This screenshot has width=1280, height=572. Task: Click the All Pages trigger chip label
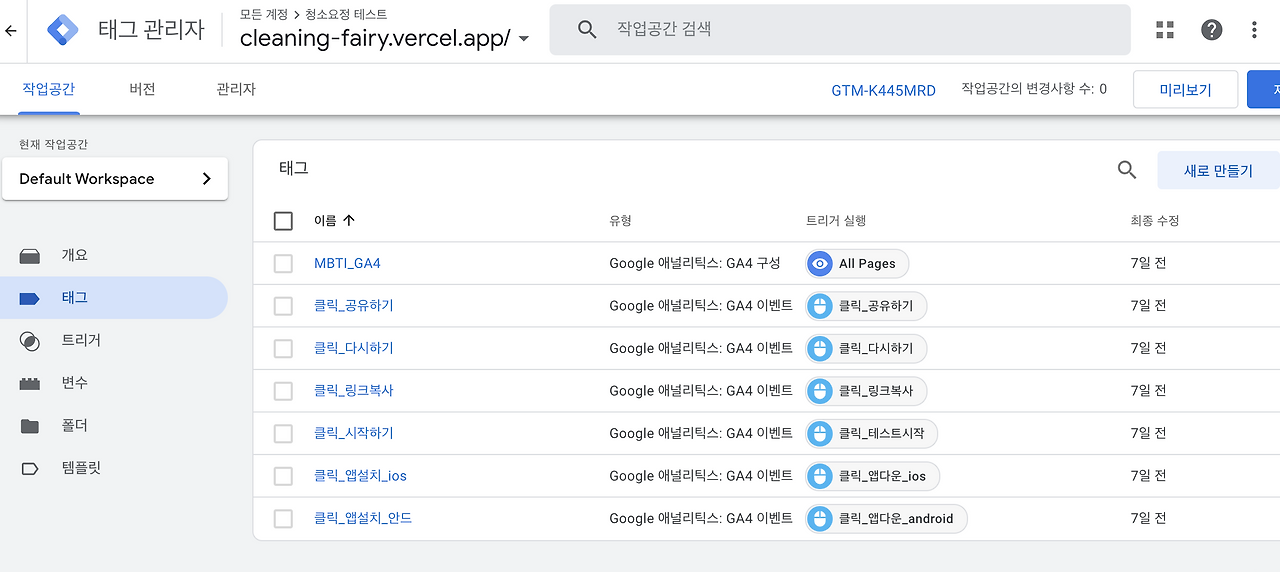(x=867, y=264)
